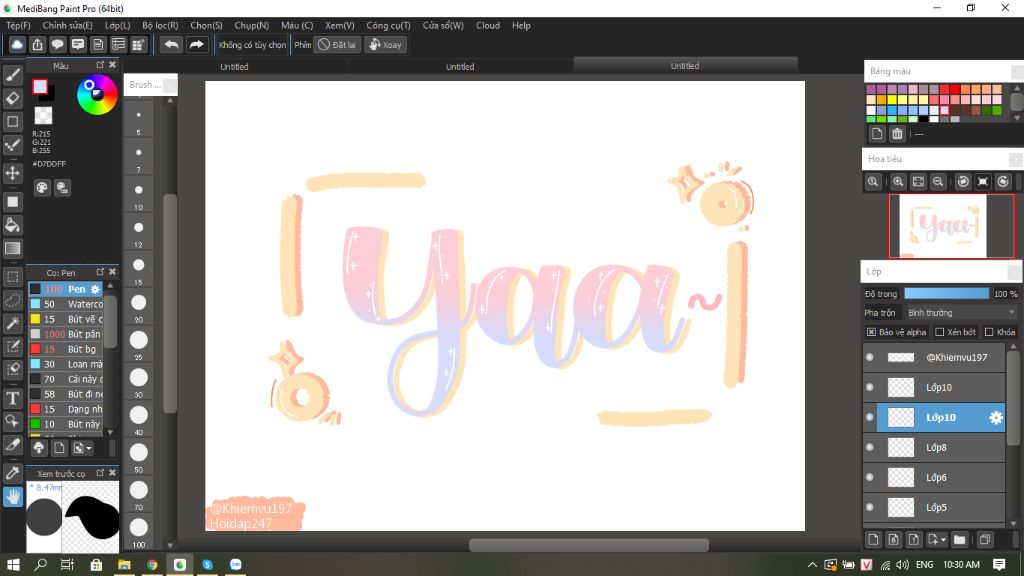Adjust the Độ trong opacity slider
1024x576 pixels.
pyautogui.click(x=946, y=294)
